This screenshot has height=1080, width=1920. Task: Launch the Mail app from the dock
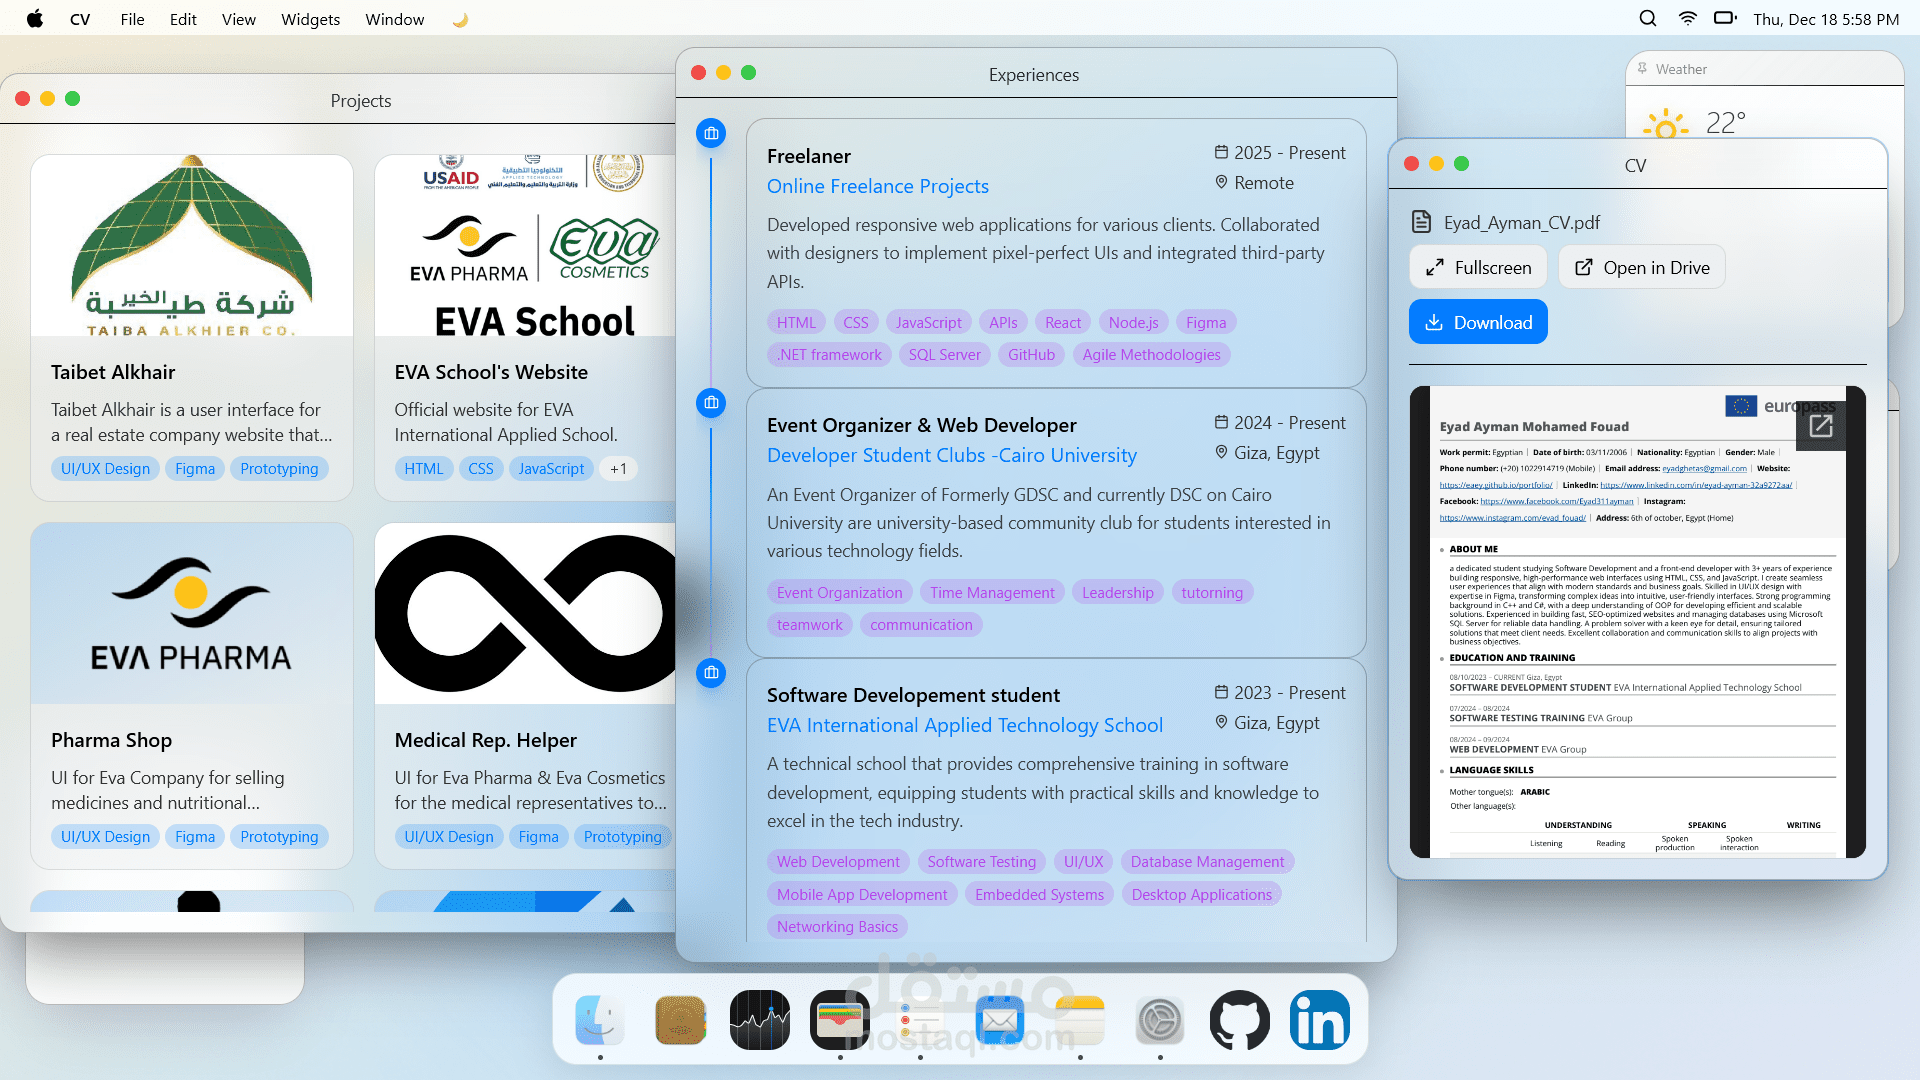point(1000,1020)
